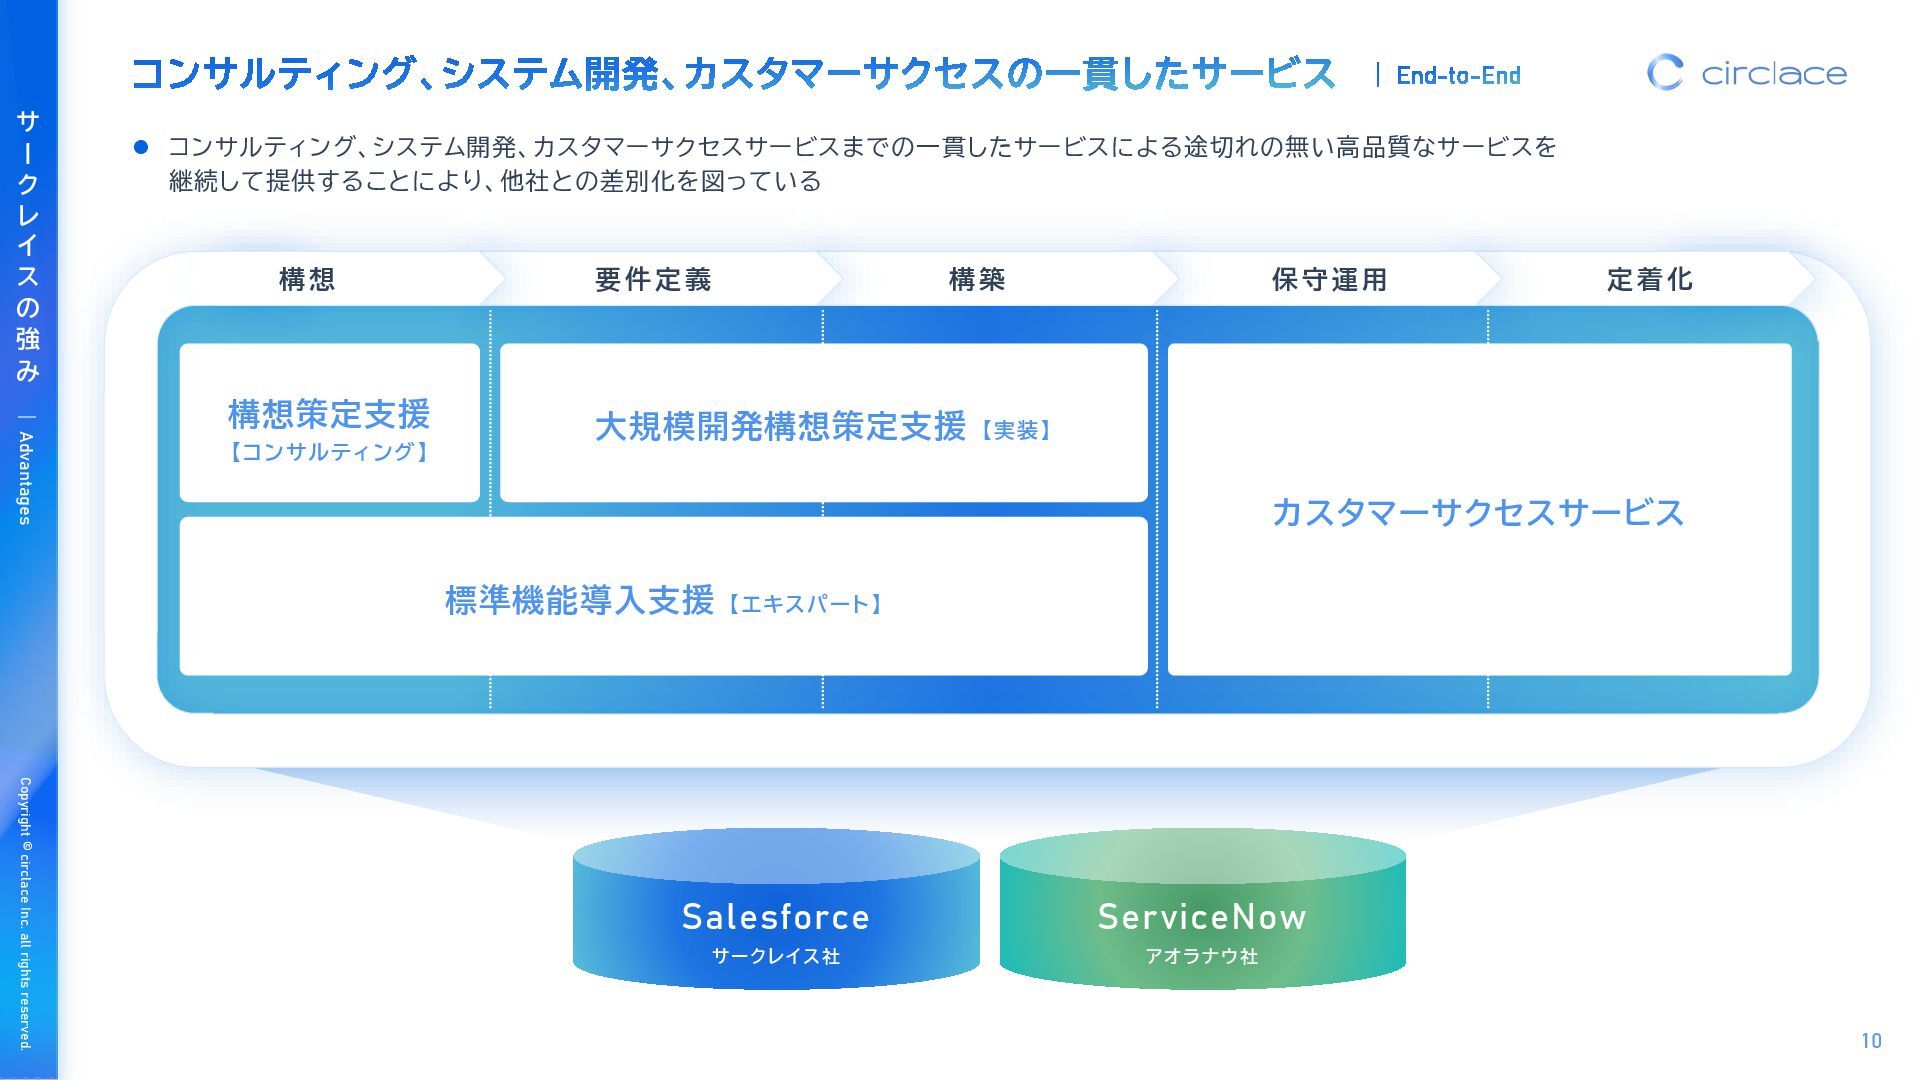Screen dimensions: 1920x1080
Task: Click the ServiceNow cylinder
Action: [1203, 909]
